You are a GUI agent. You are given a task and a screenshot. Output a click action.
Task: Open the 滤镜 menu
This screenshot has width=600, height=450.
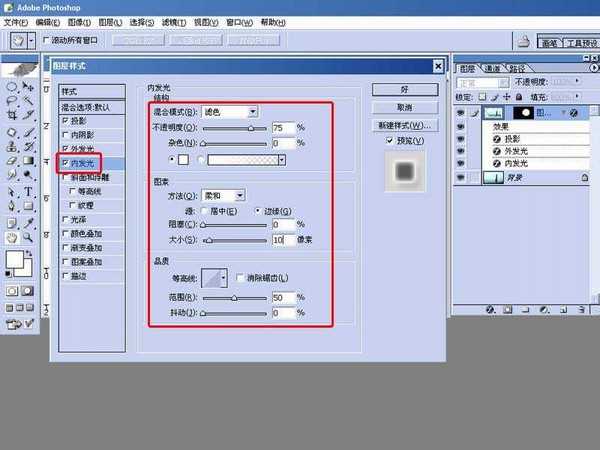174,23
